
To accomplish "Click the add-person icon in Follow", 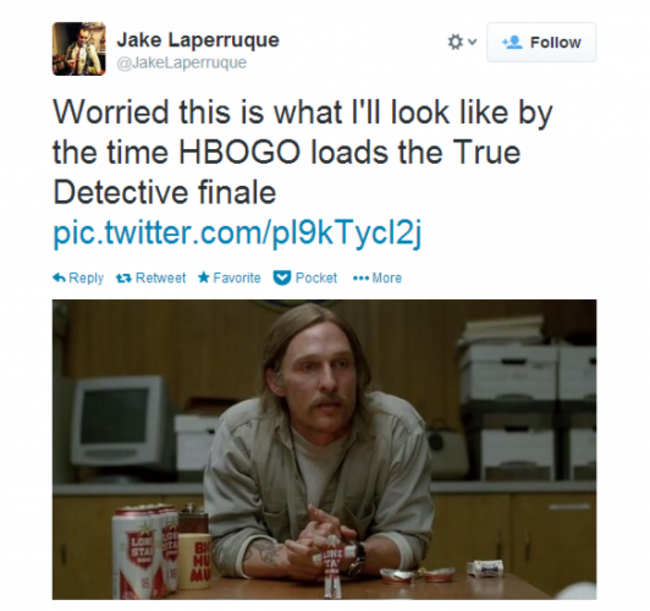I will point(512,42).
